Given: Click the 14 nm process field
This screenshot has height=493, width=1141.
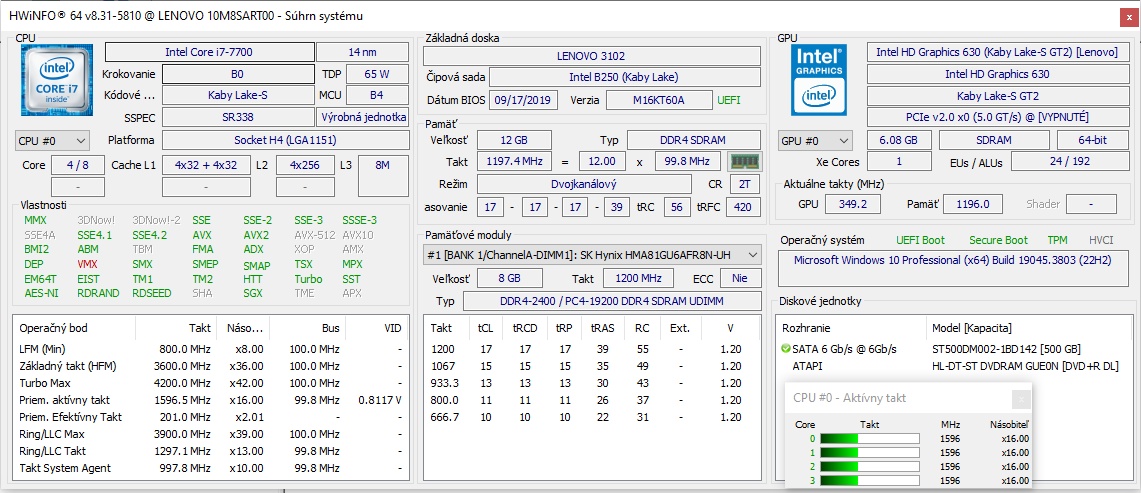Looking at the screenshot, I should click(362, 52).
